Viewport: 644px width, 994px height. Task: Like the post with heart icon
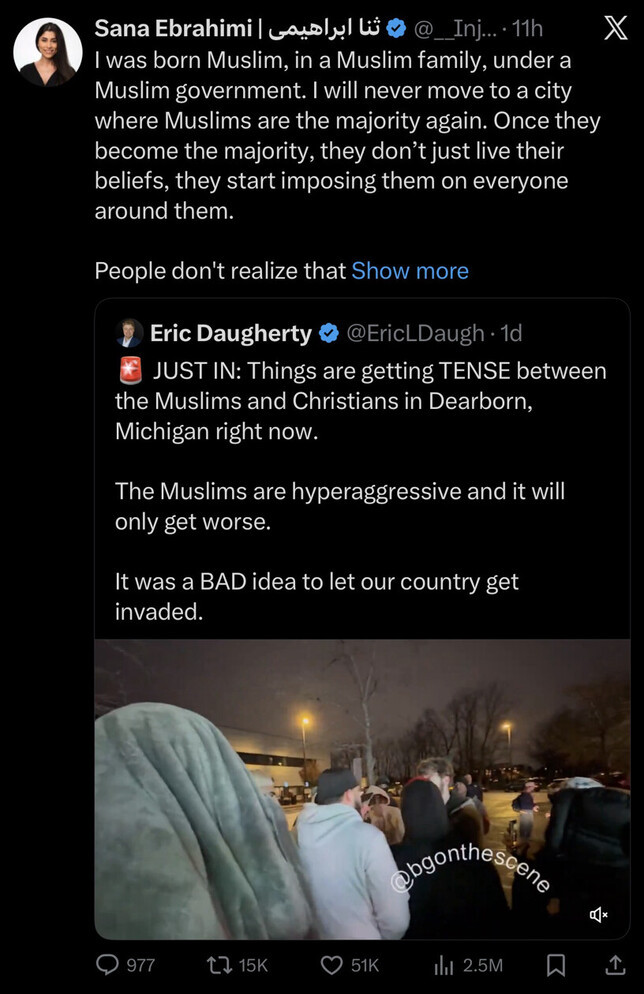pyautogui.click(x=332, y=964)
